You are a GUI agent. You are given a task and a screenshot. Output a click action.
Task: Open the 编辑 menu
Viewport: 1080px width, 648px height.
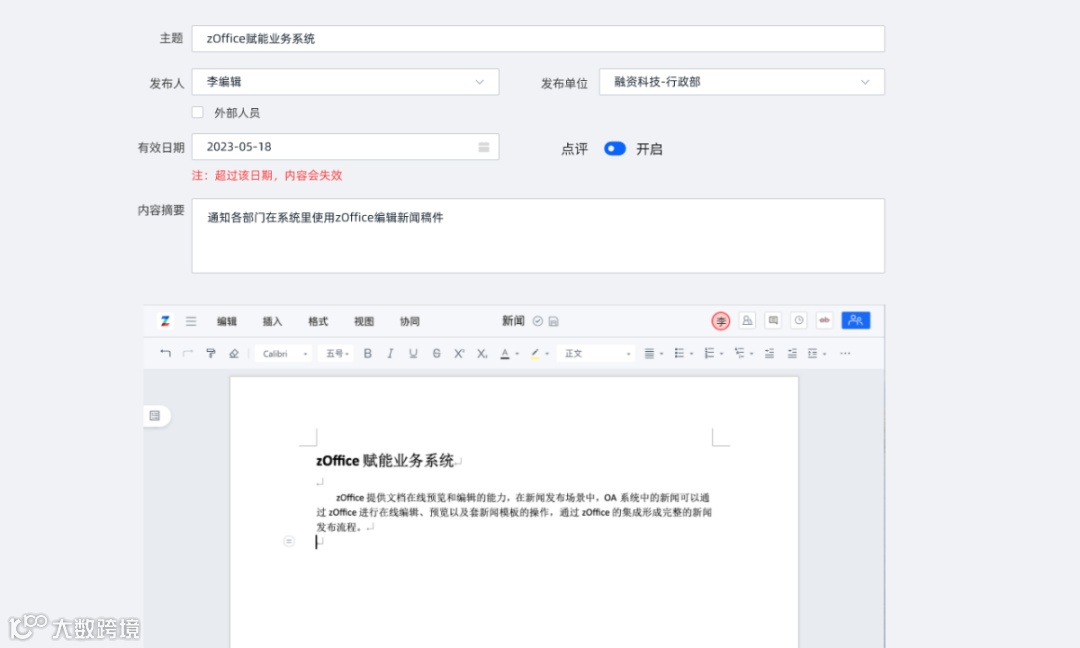tap(227, 322)
